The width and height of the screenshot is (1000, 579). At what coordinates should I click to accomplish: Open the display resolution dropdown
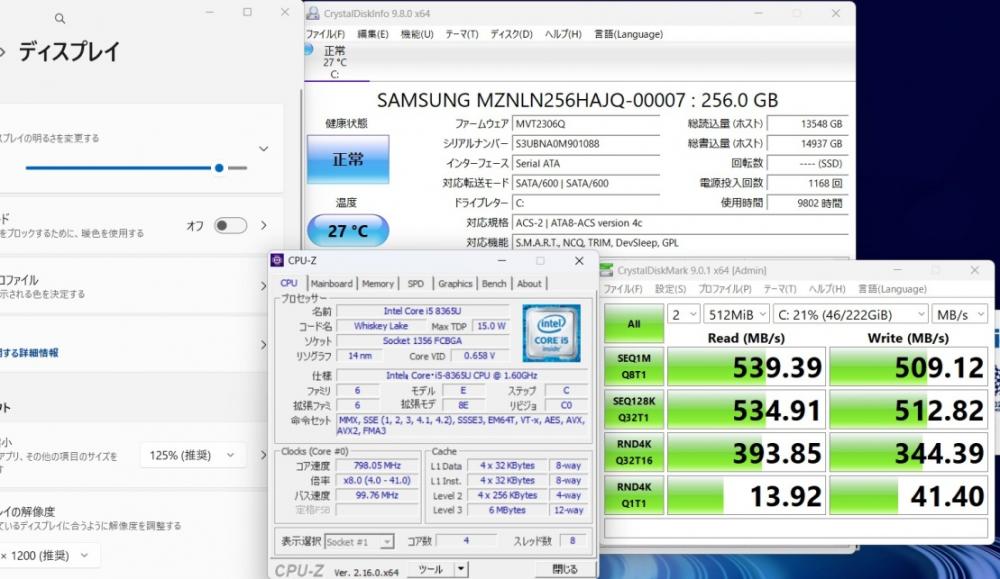[50, 555]
